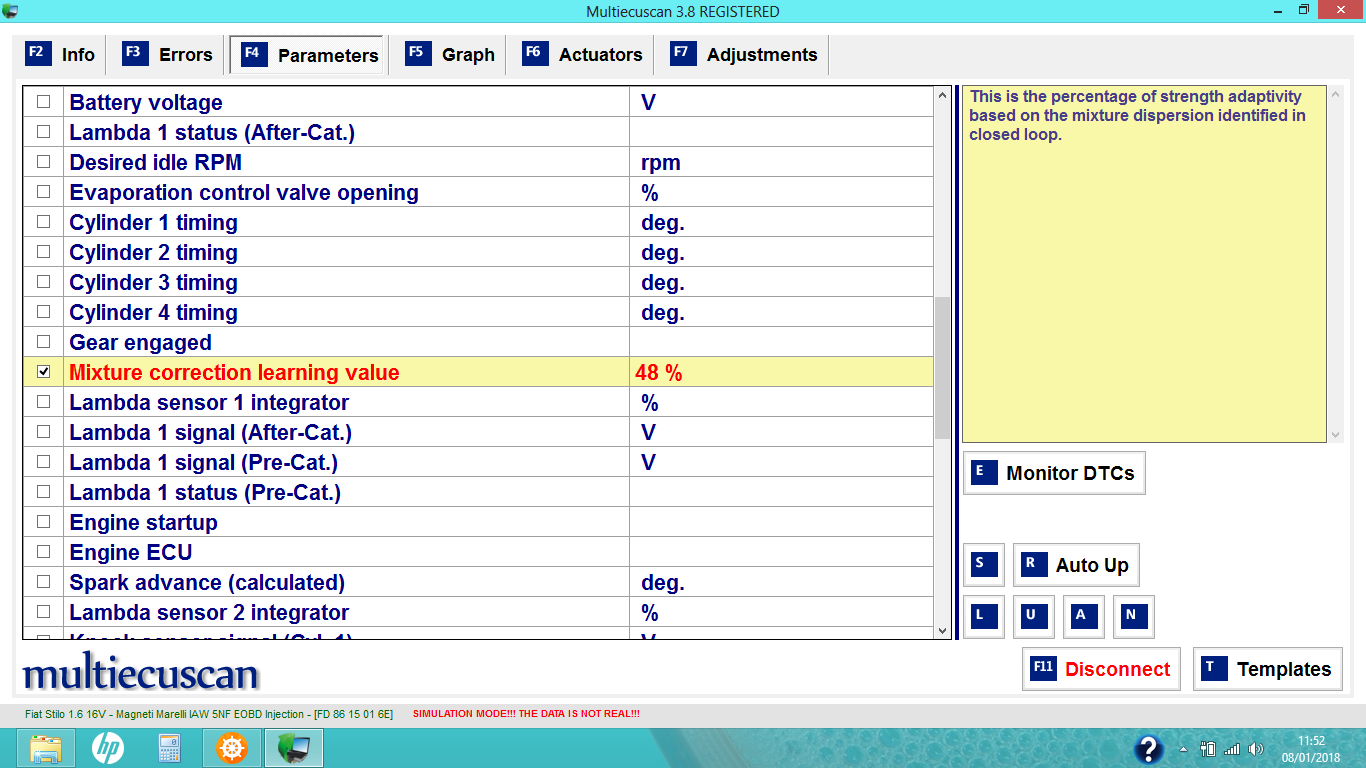Screen dimensions: 1366x768
Task: Check Lambda 1 status (After-Cat.) box
Action: [43, 132]
